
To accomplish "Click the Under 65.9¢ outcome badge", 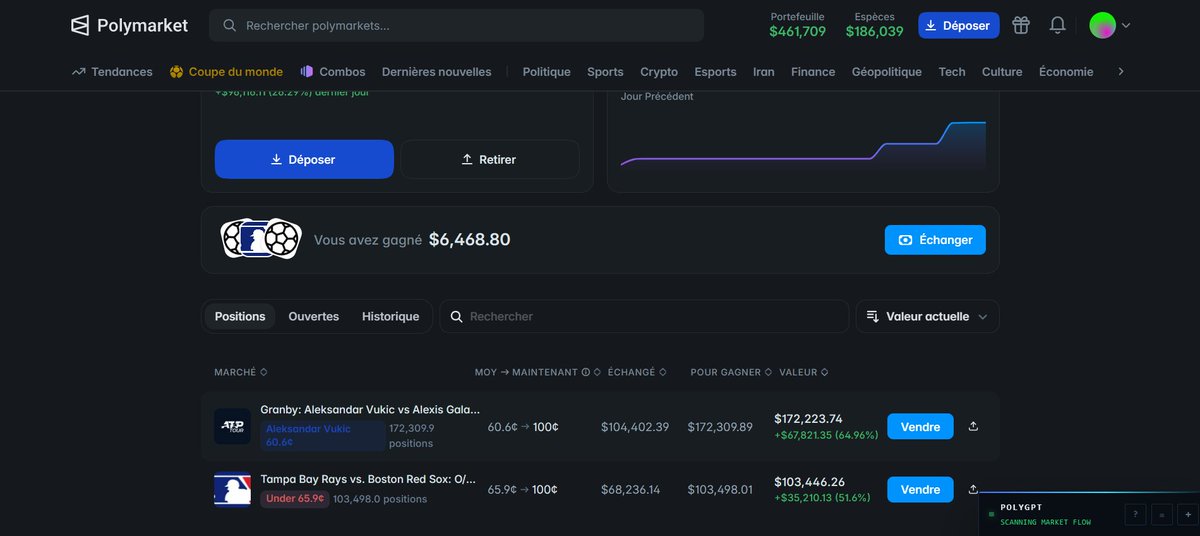I will click(x=294, y=498).
